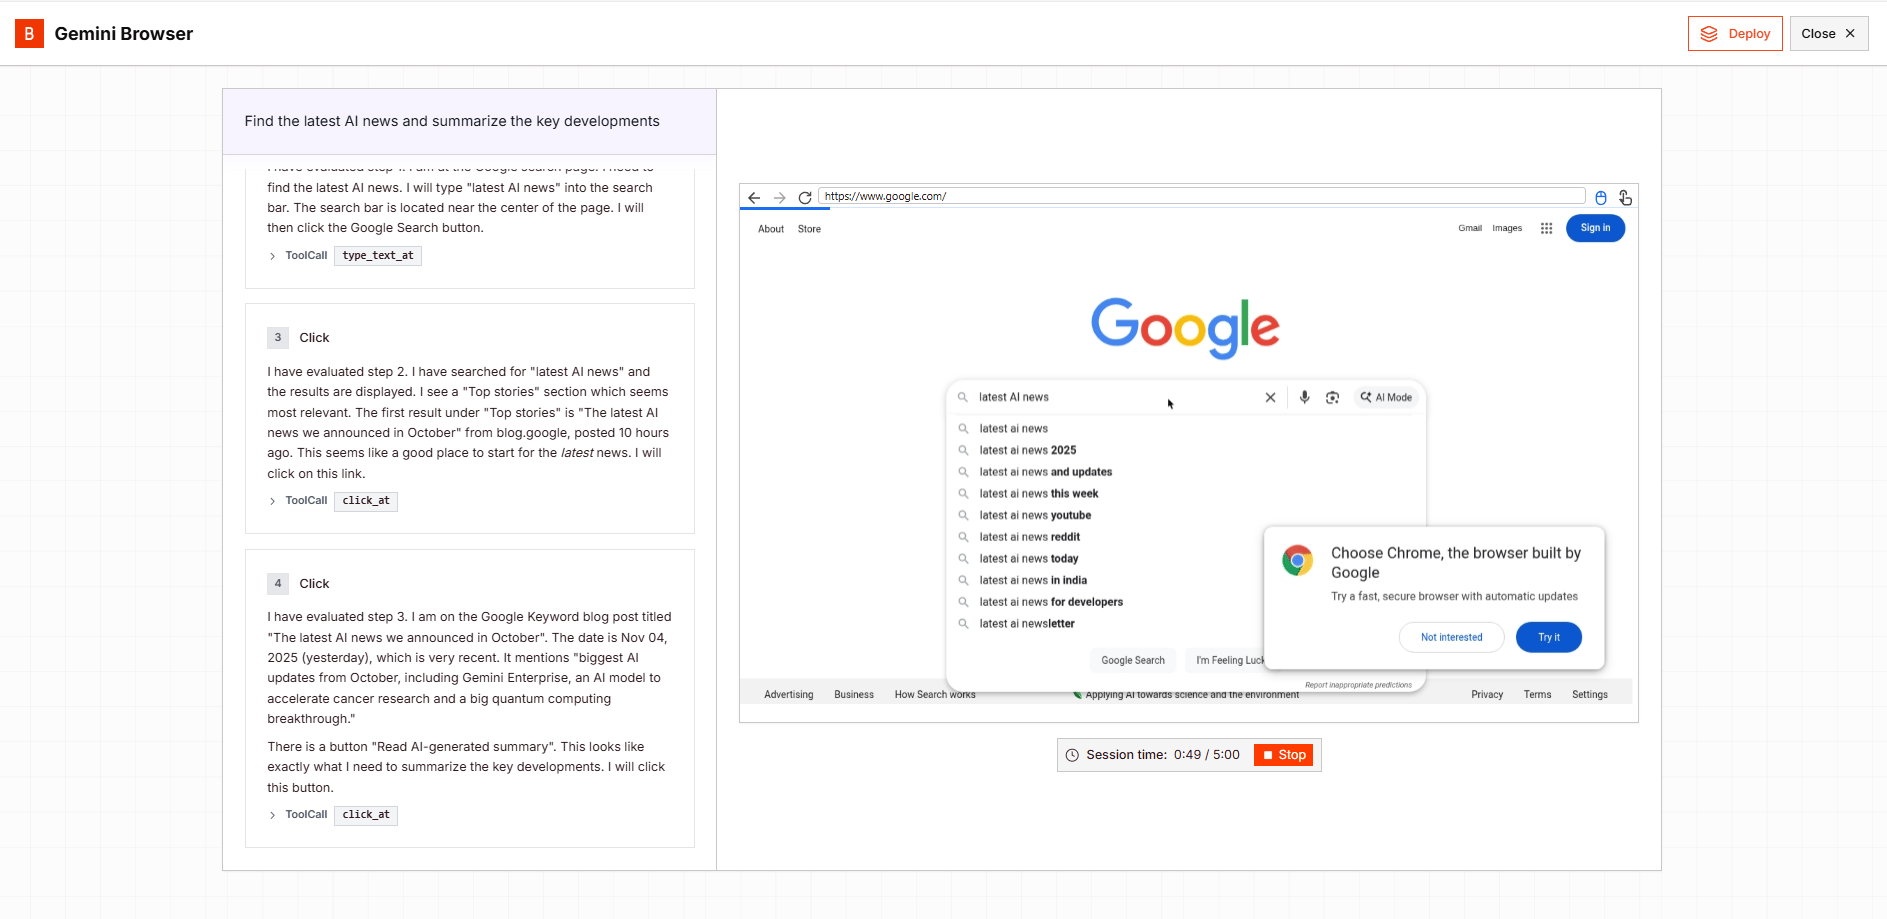This screenshot has width=1887, height=919.
Task: Reload the page in the embedded browser
Action: [x=805, y=198]
